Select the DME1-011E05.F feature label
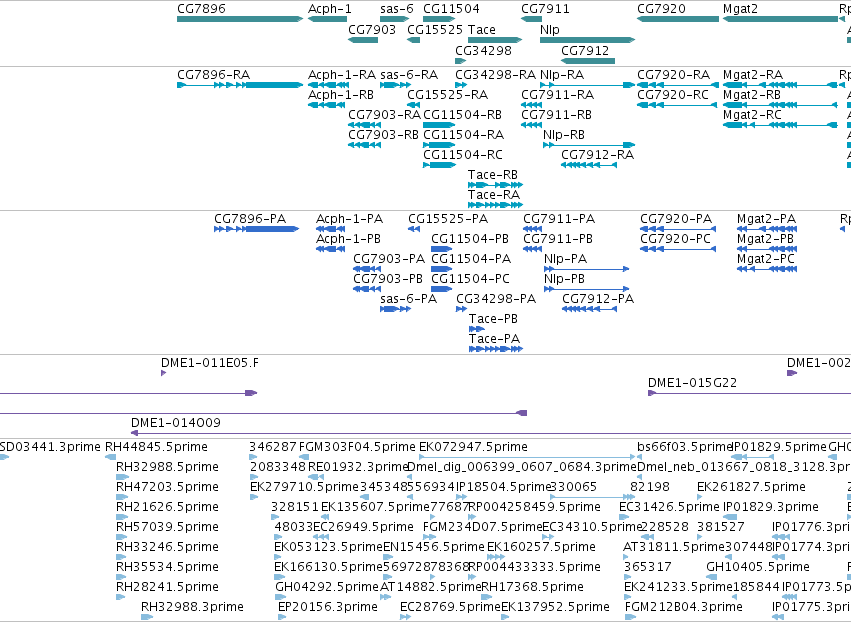851x622 pixels. tap(210, 363)
